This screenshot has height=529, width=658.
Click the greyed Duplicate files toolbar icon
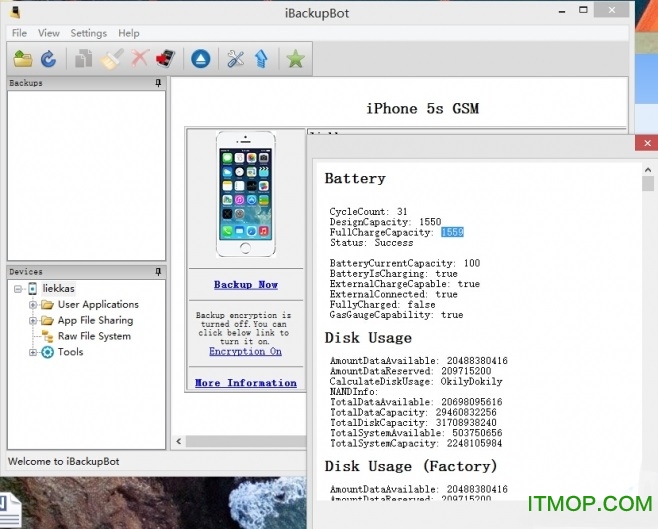pos(84,59)
